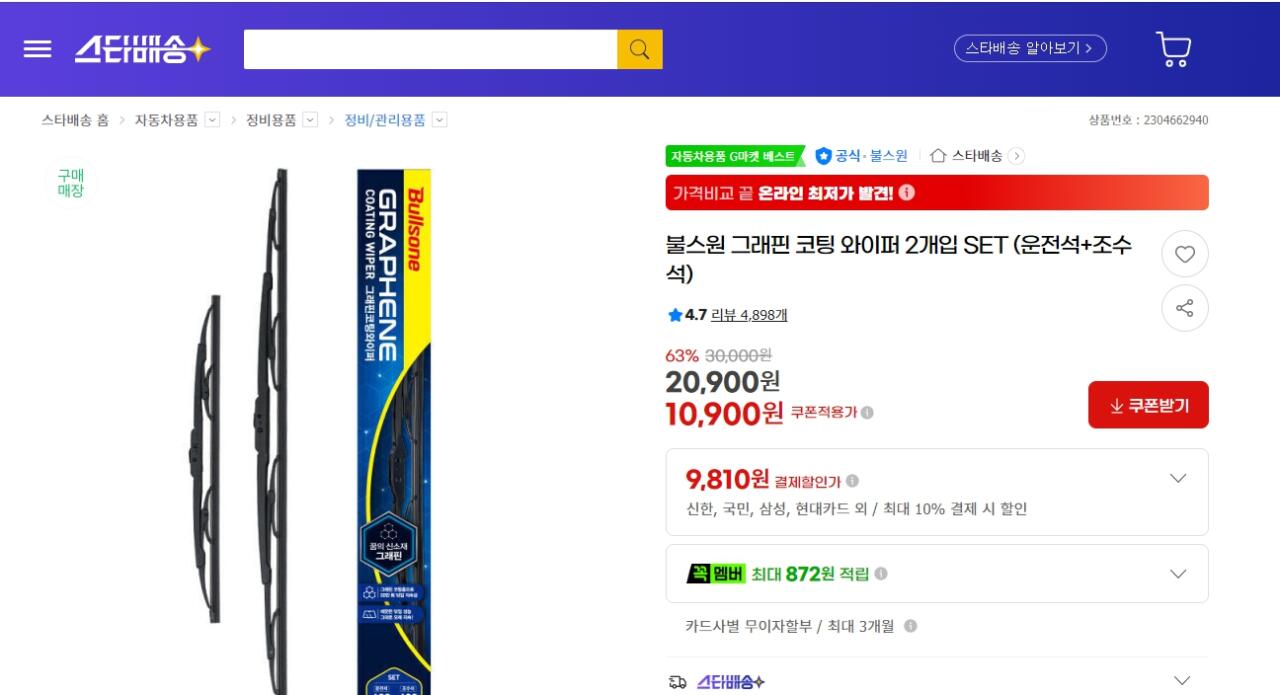
Task: Click info icon next to 872원 적립
Action: pyautogui.click(x=881, y=574)
